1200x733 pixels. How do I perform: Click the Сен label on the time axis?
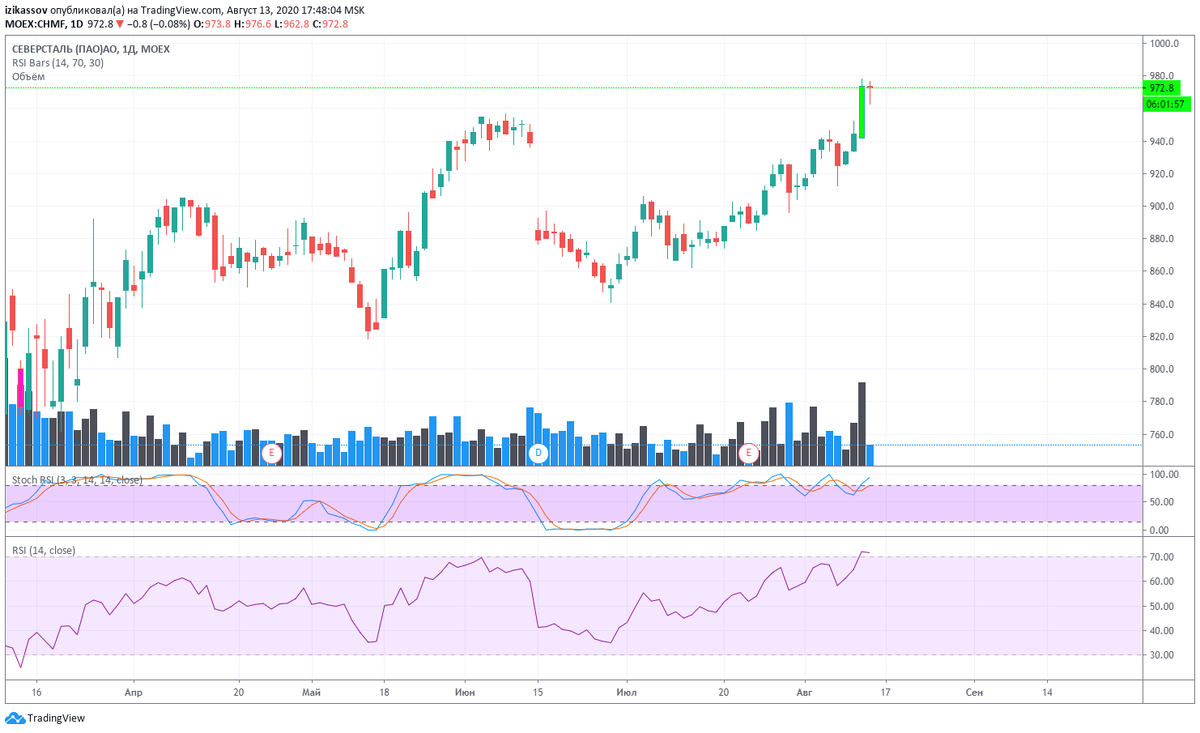973,691
